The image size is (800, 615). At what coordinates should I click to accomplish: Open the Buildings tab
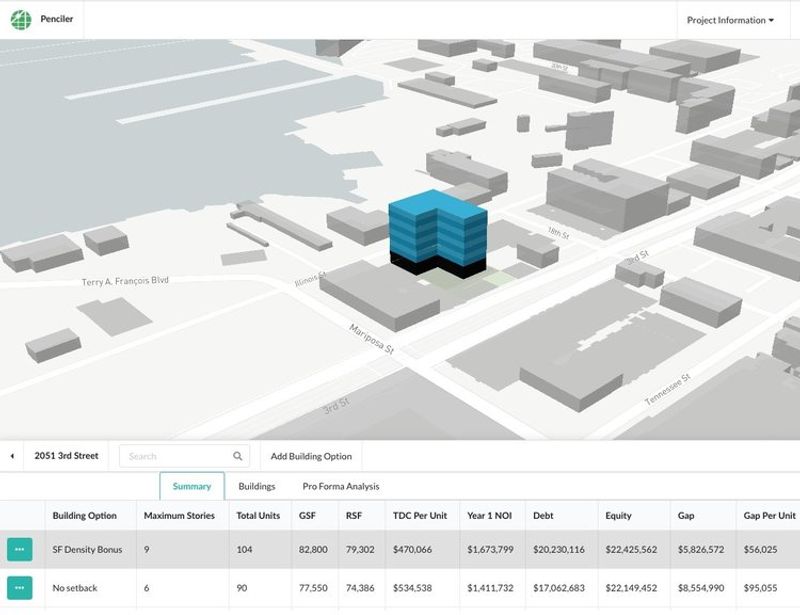pyautogui.click(x=256, y=486)
